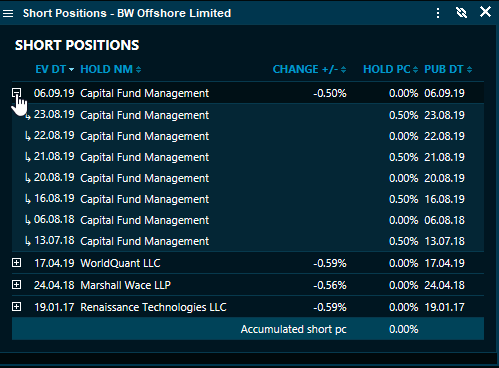Select the 16.08.19 Capital Fund Management sub-row
The image size is (499, 368).
pyautogui.click(x=248, y=199)
